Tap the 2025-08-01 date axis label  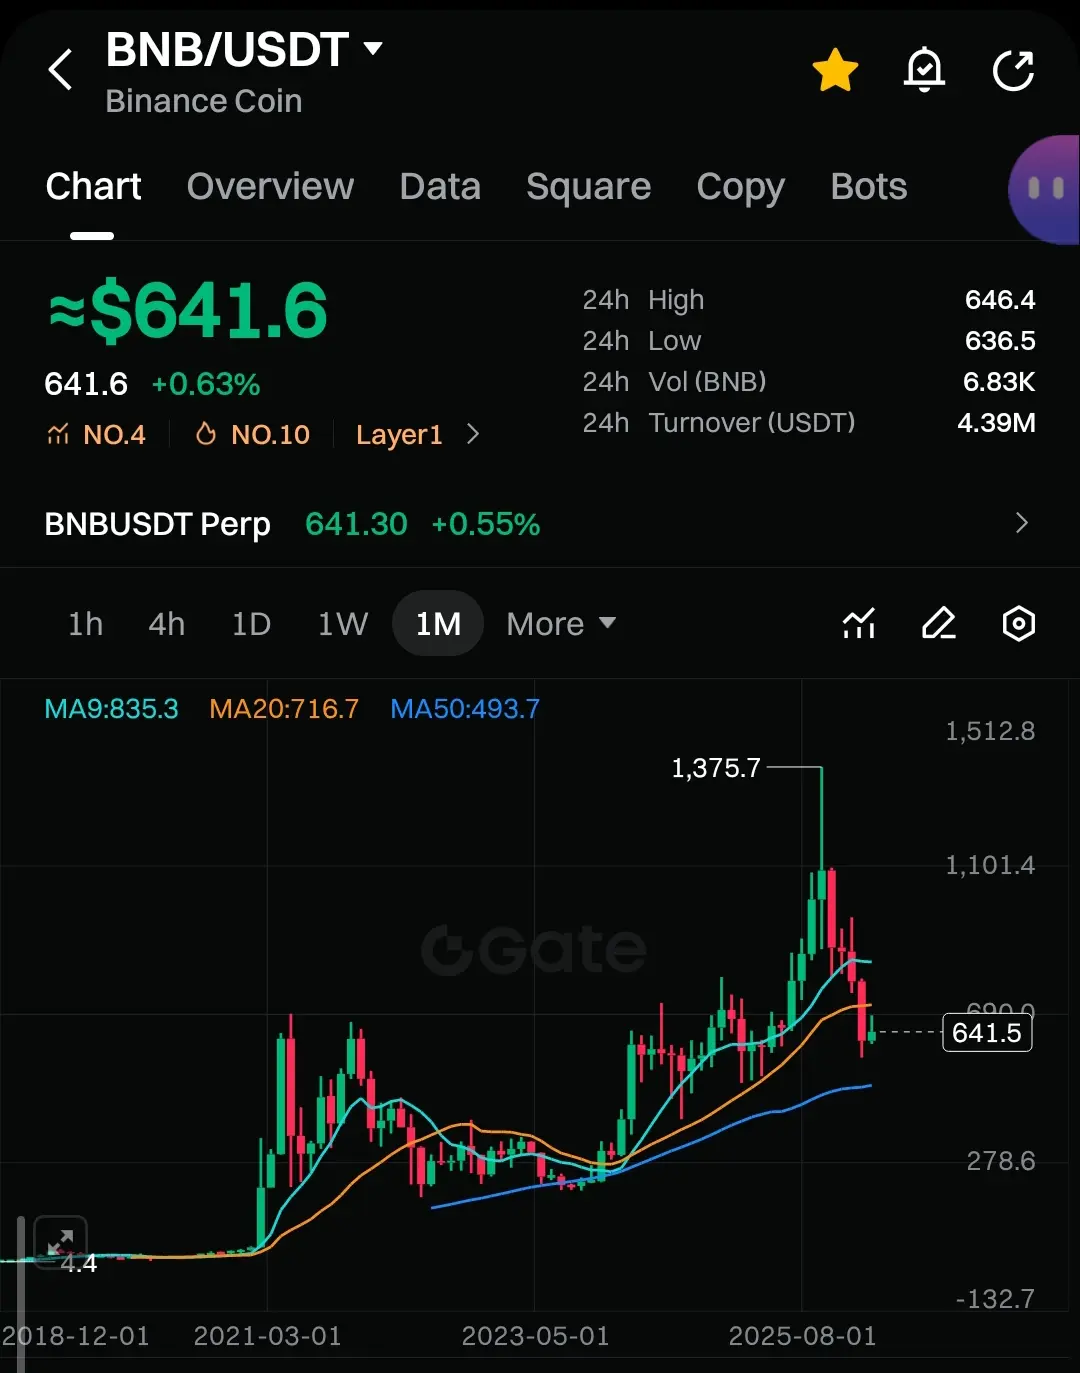tap(802, 1336)
